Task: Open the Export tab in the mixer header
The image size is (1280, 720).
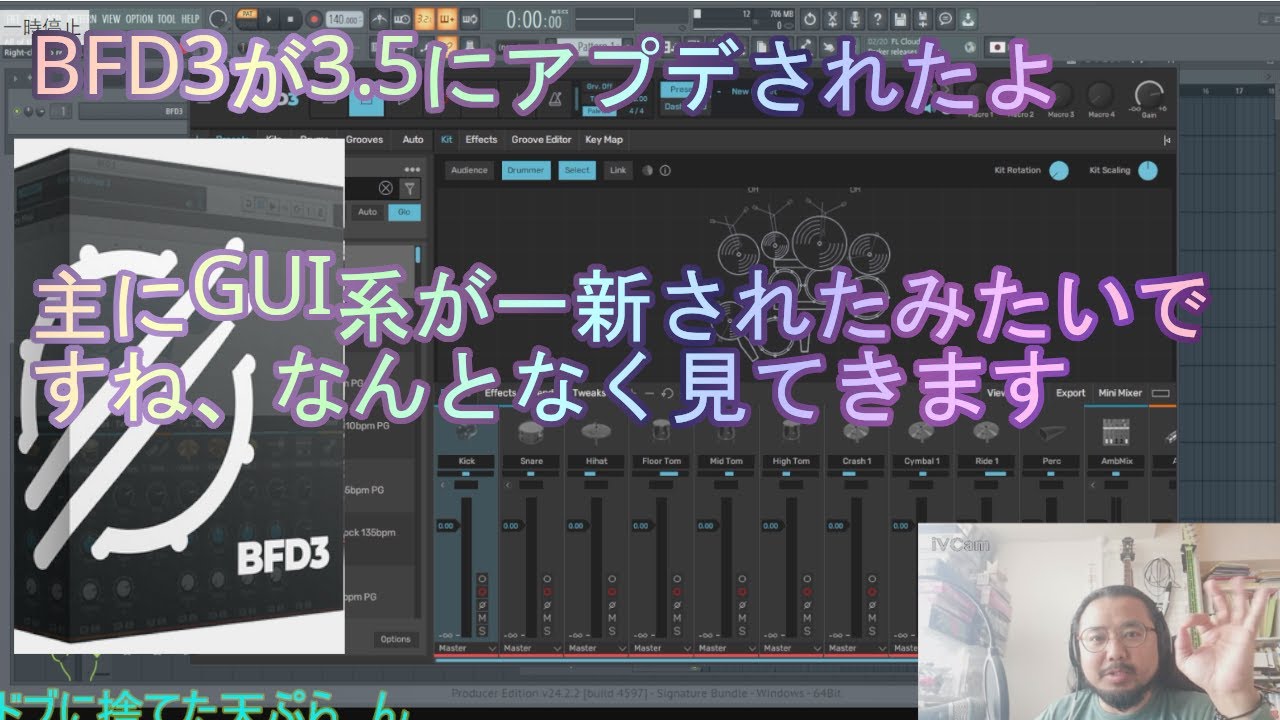Action: coord(1070,393)
